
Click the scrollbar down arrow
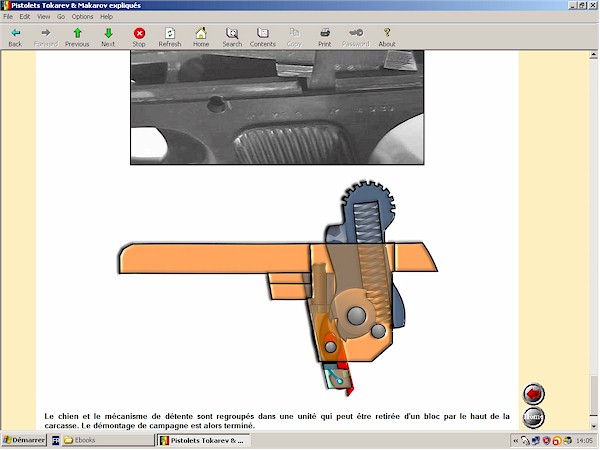tap(593, 426)
